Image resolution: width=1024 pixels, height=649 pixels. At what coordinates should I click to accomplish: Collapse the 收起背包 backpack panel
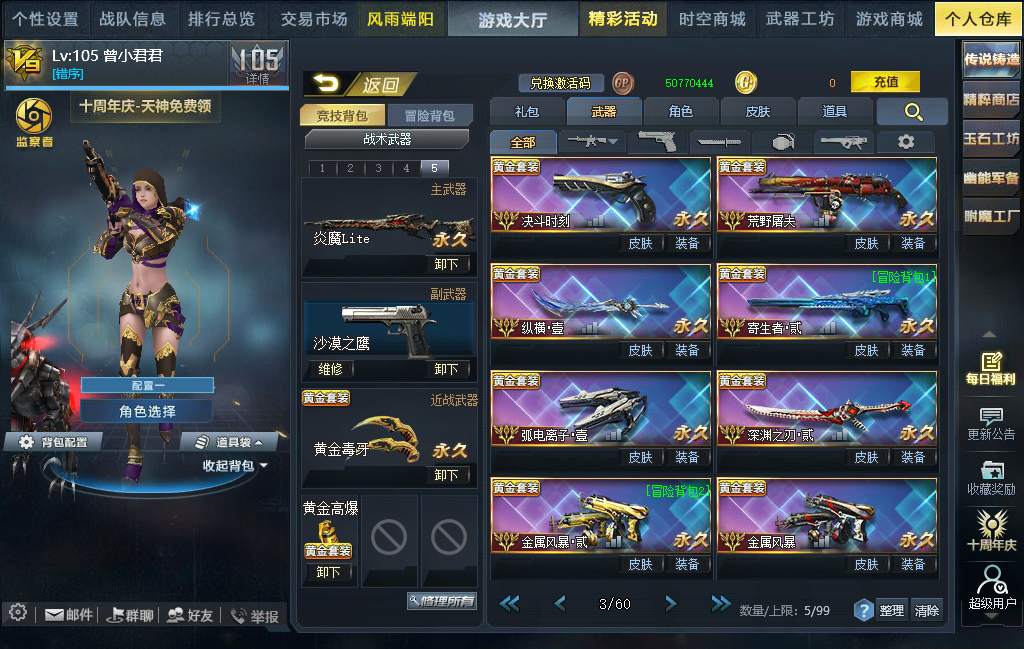(x=234, y=466)
